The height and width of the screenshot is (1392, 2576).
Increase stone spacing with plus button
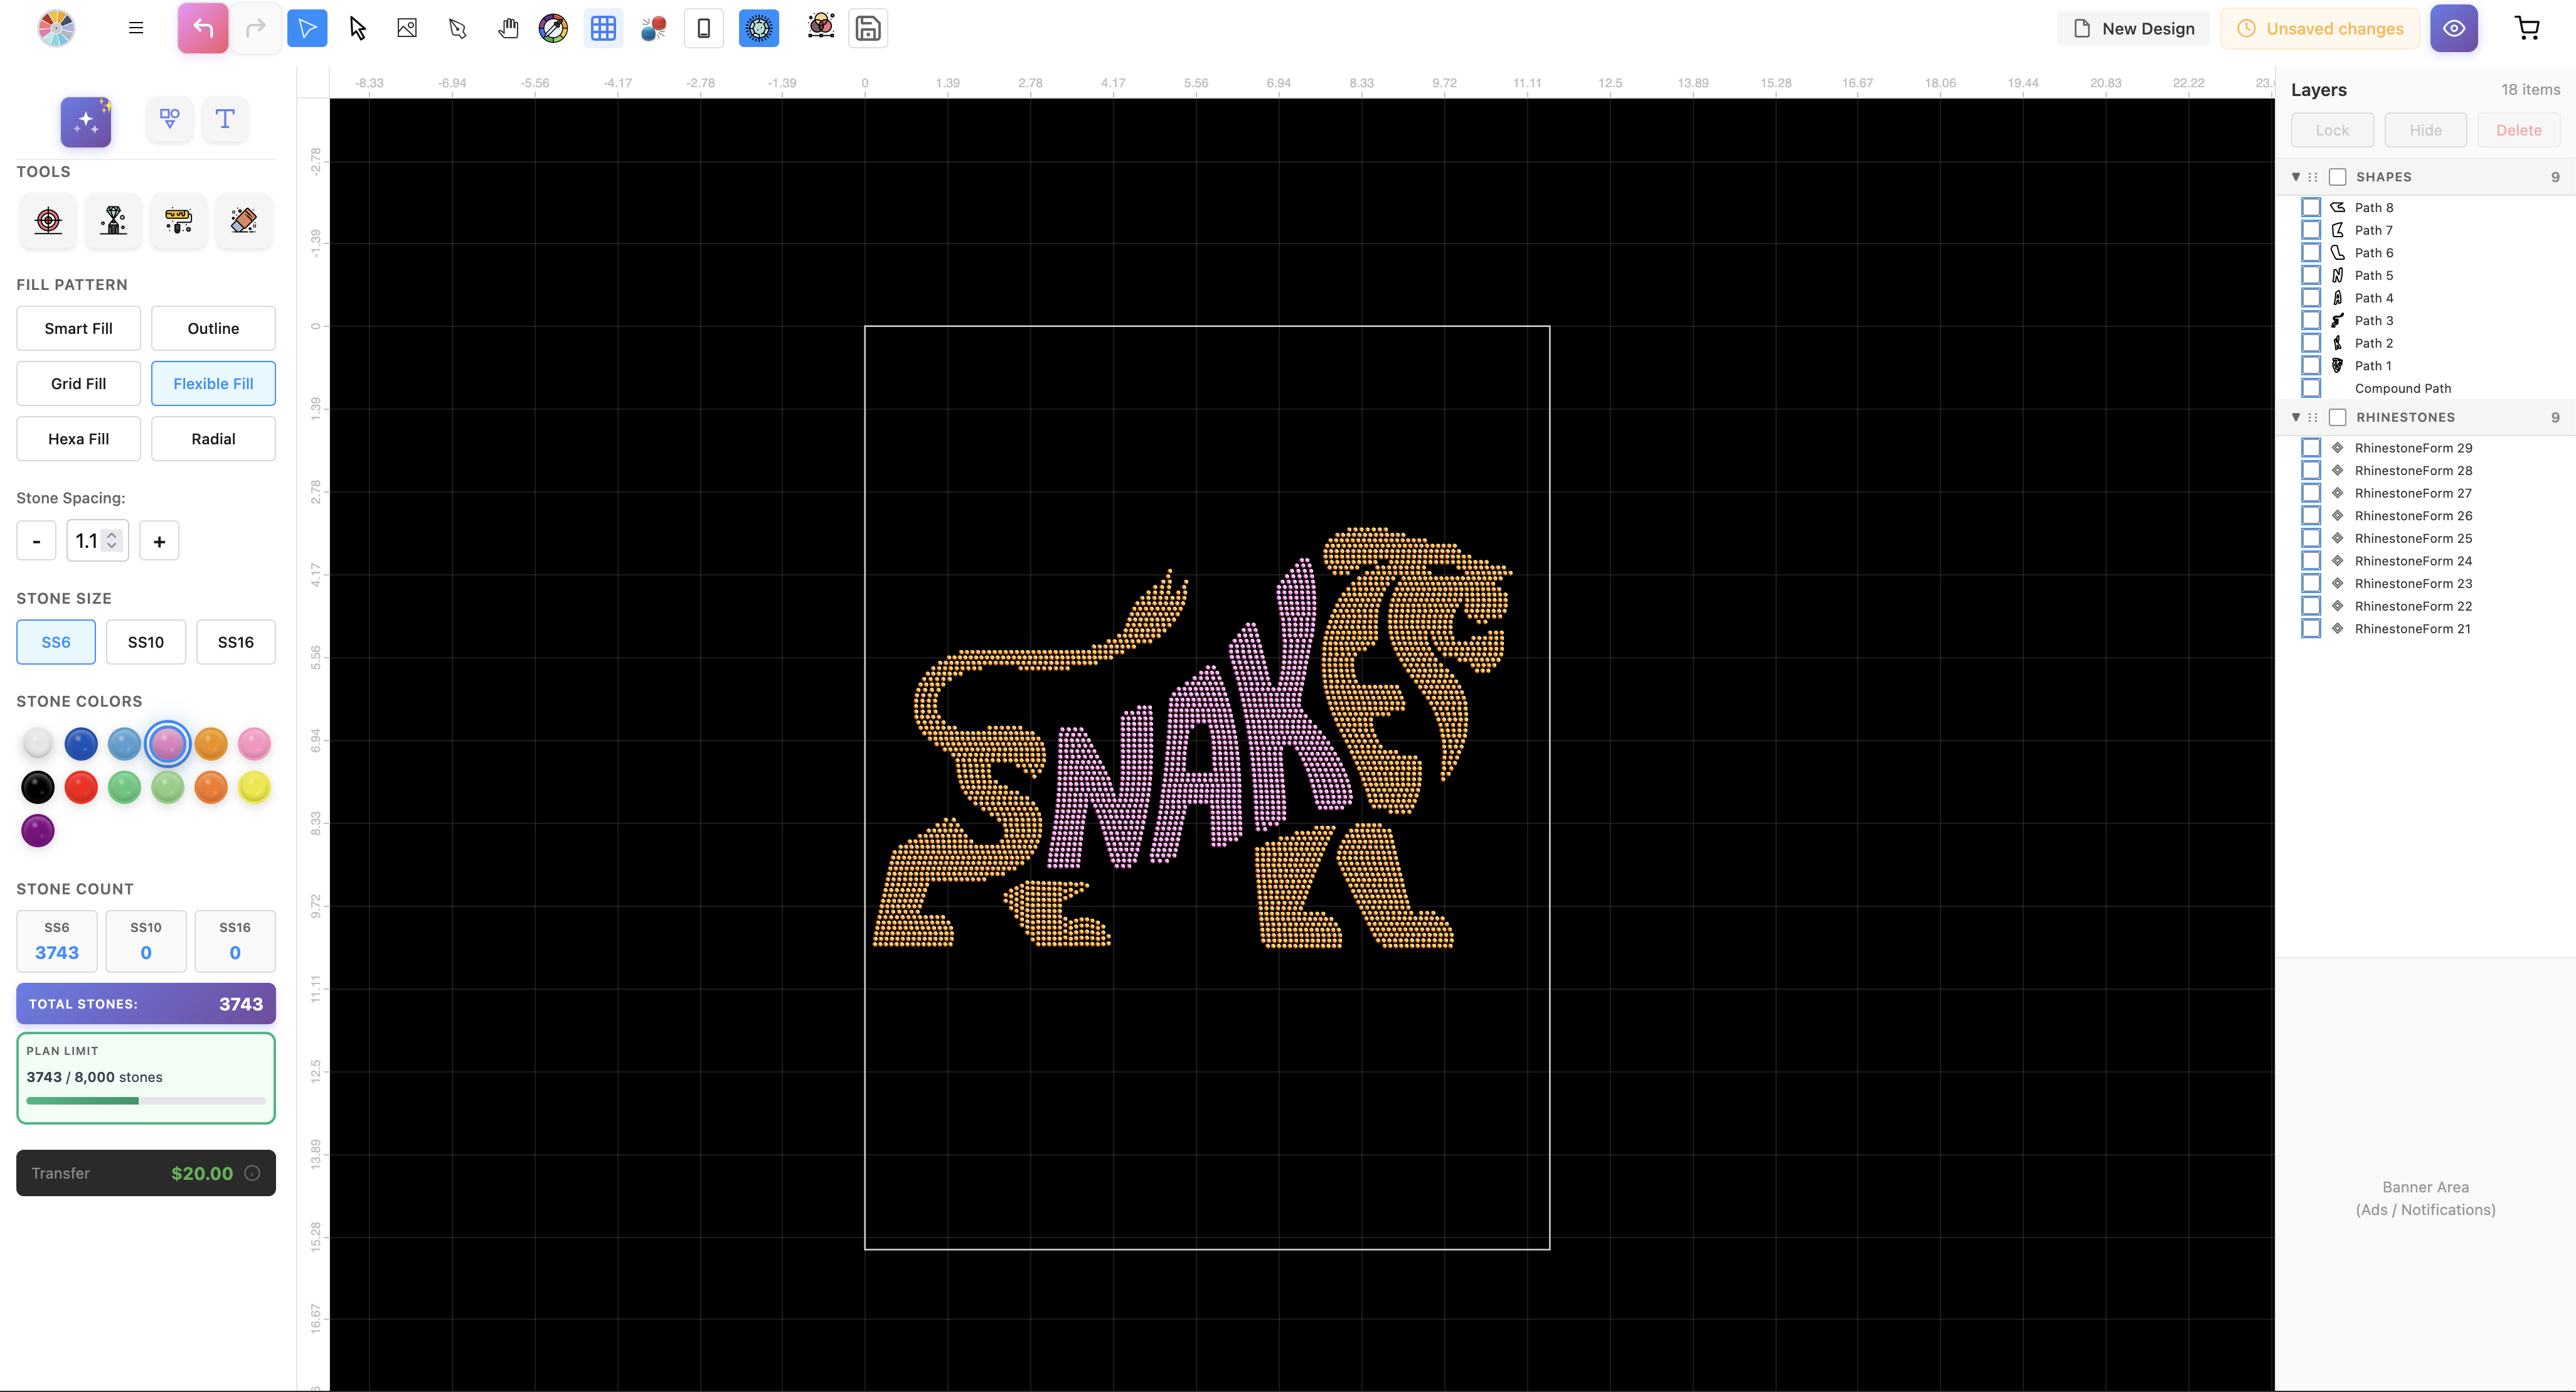(159, 541)
